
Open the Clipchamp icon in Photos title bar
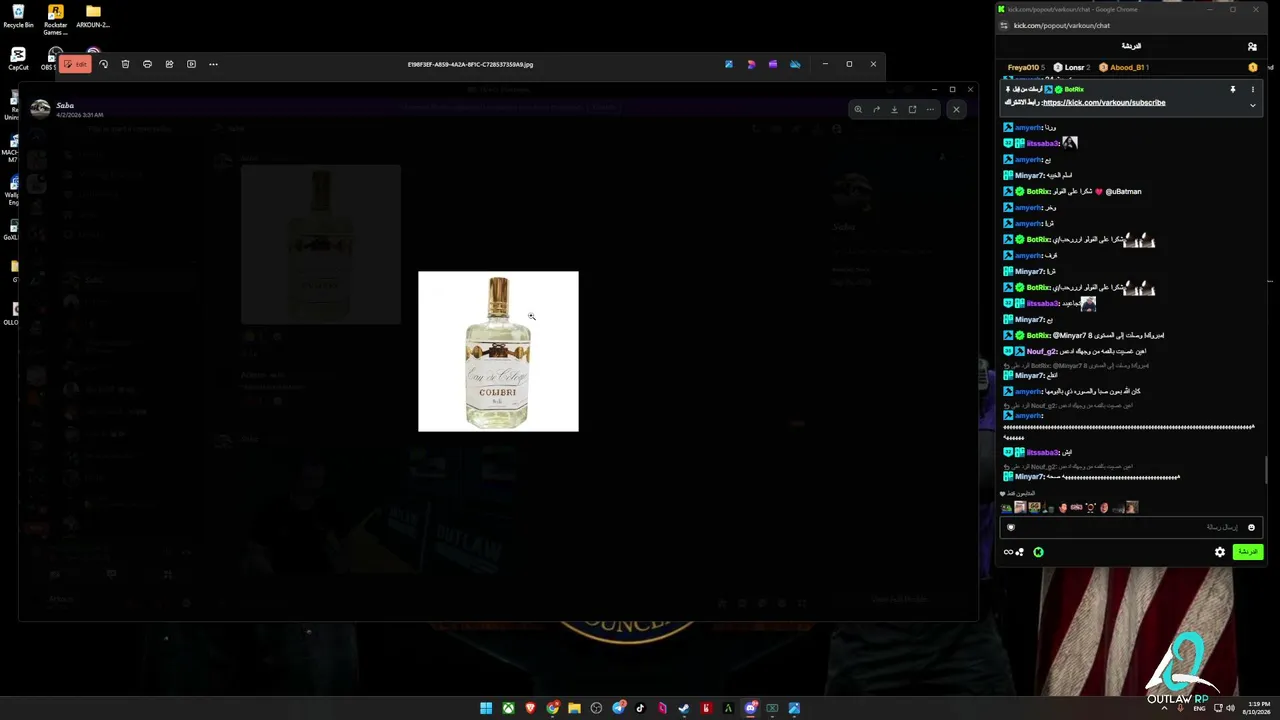(x=773, y=64)
